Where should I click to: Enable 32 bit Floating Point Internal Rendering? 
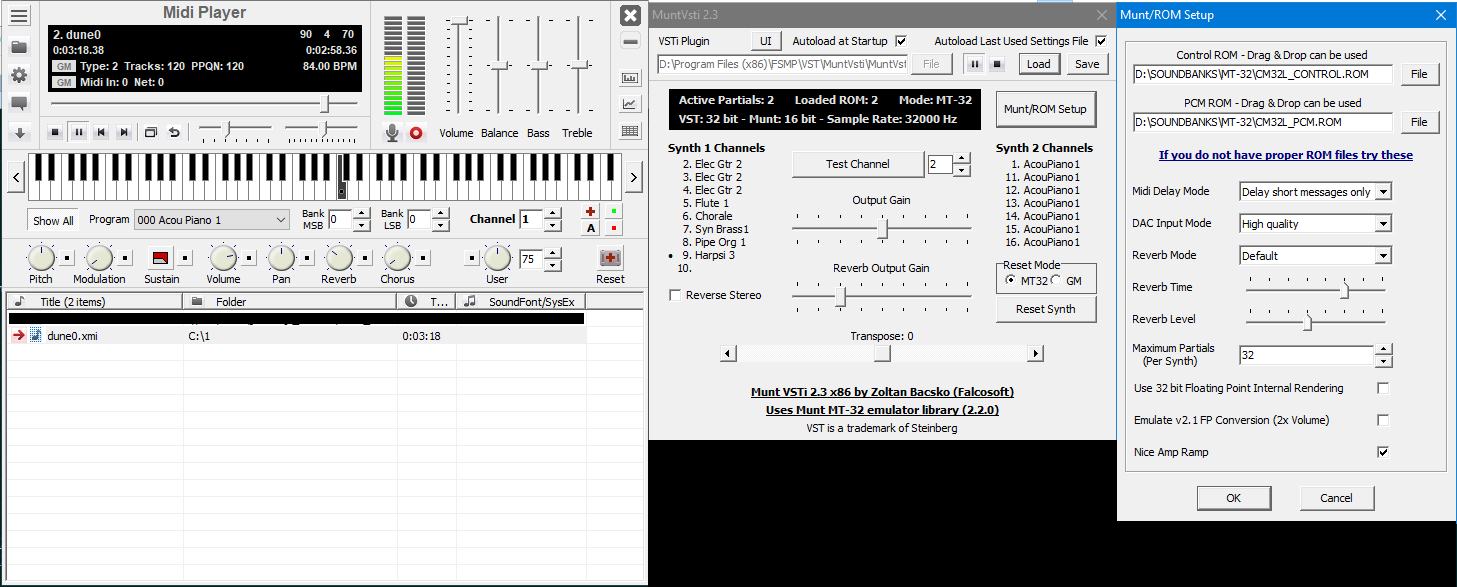1383,388
